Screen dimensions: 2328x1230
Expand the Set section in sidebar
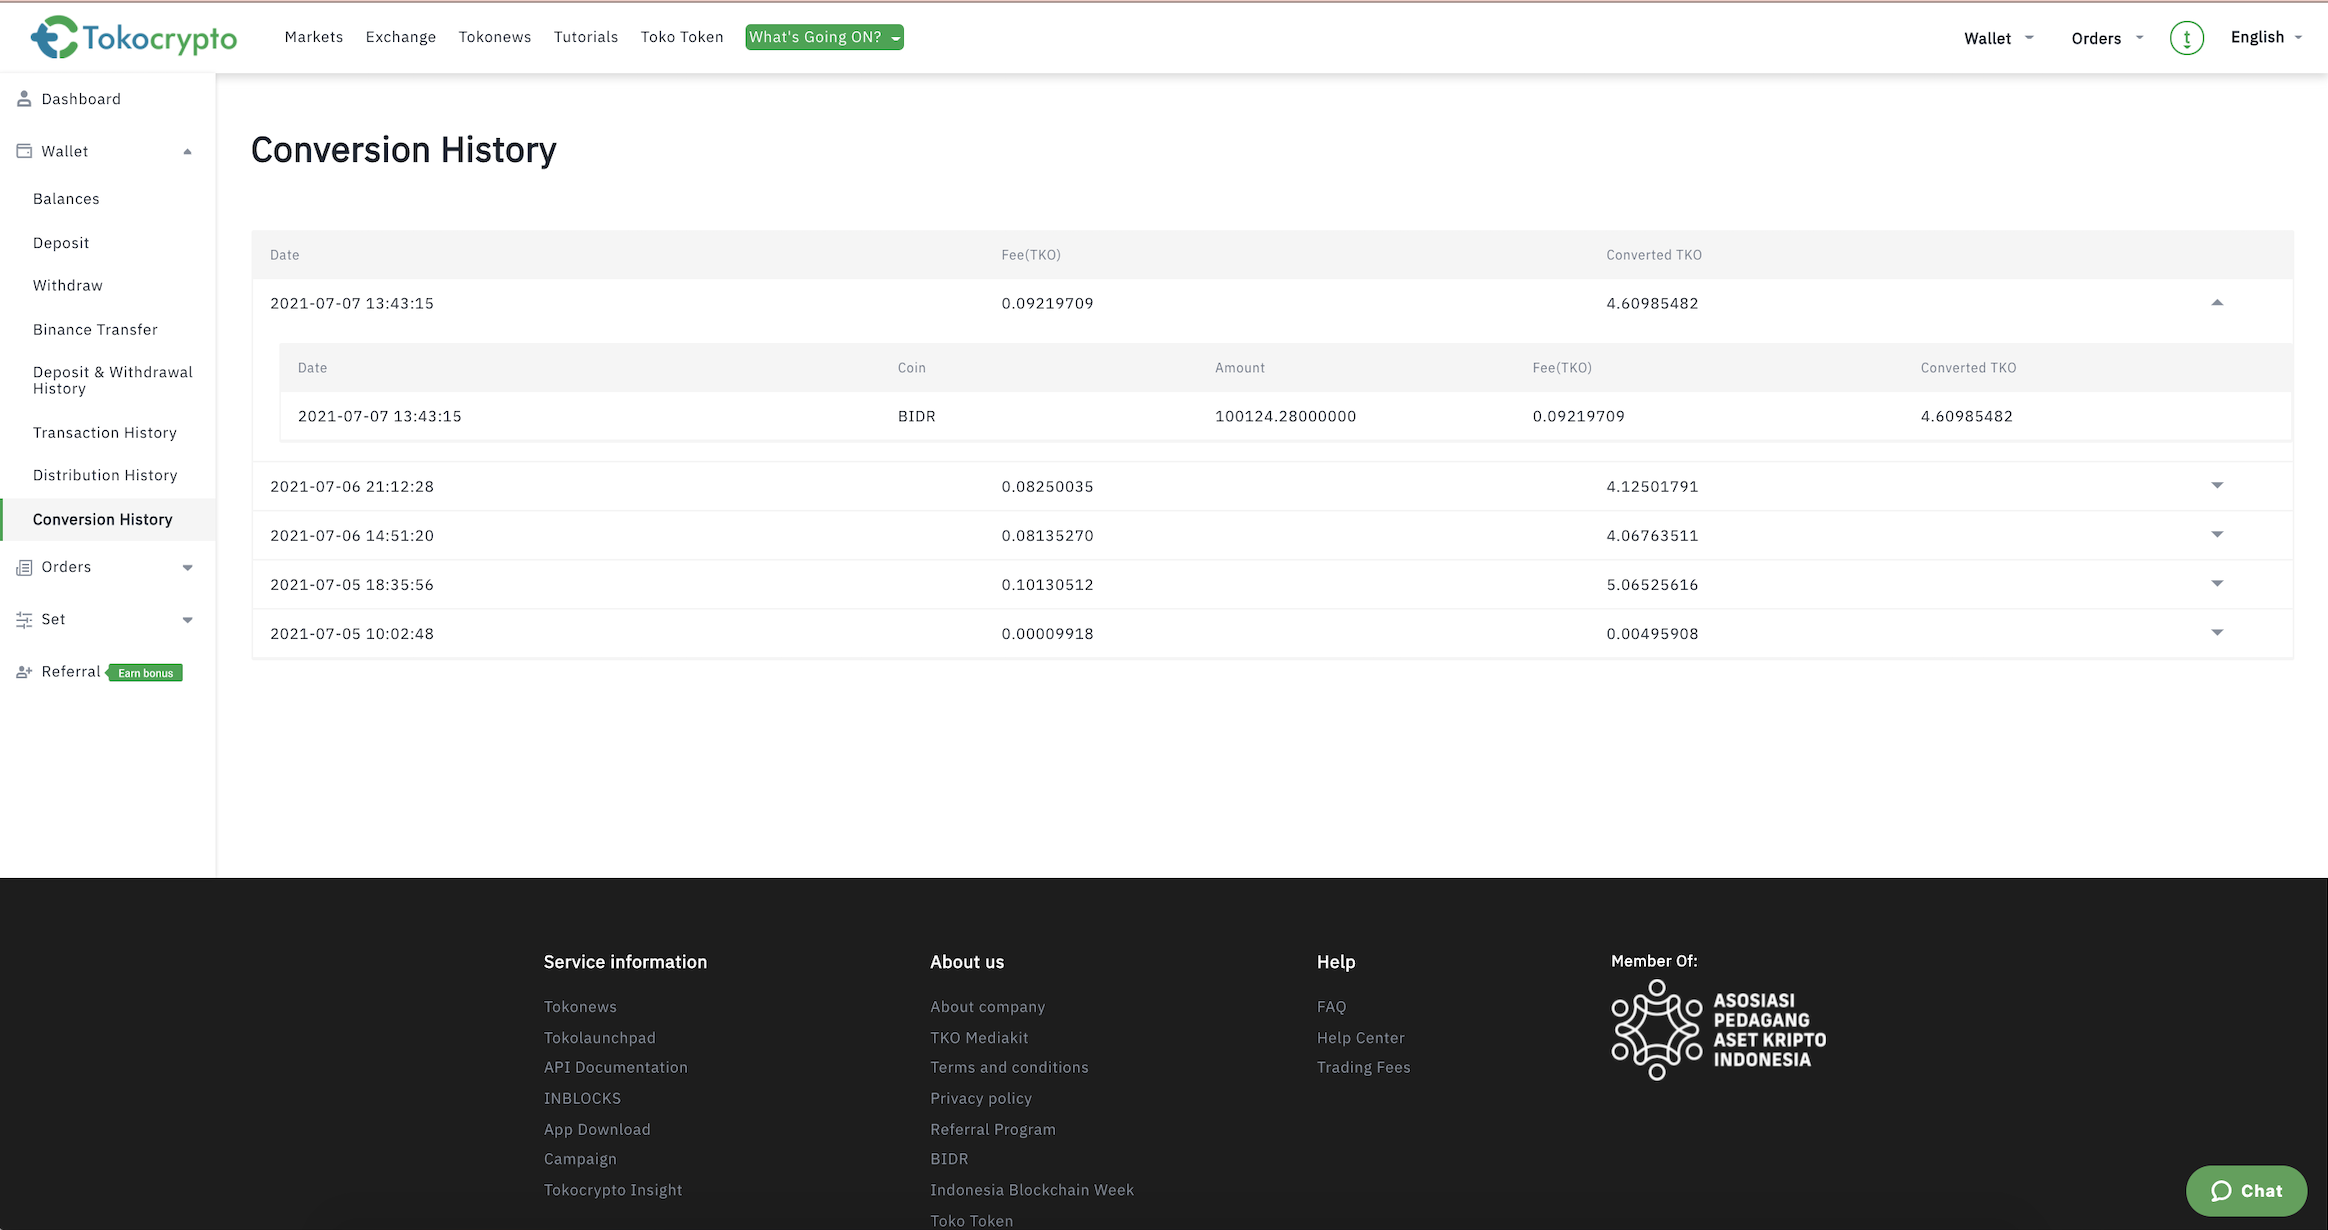pos(187,620)
